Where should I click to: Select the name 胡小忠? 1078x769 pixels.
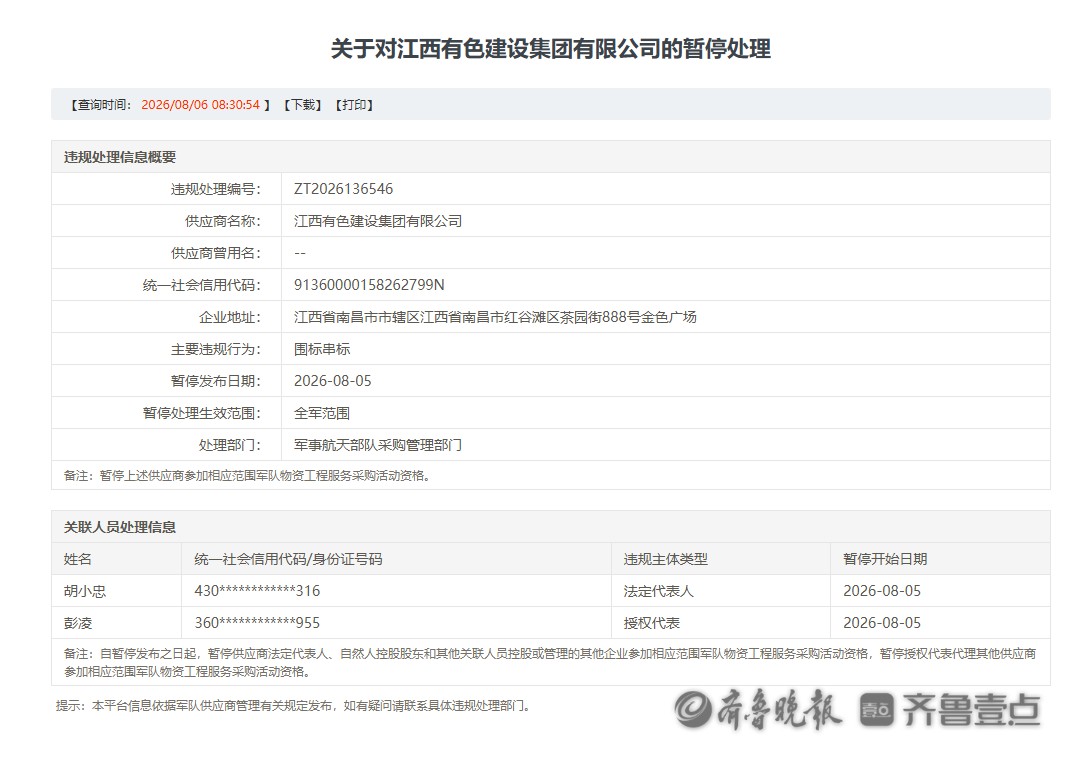click(x=85, y=591)
